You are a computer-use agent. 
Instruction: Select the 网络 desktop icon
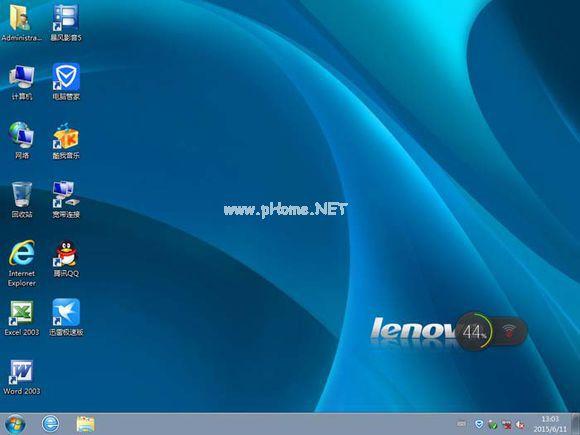click(22, 141)
